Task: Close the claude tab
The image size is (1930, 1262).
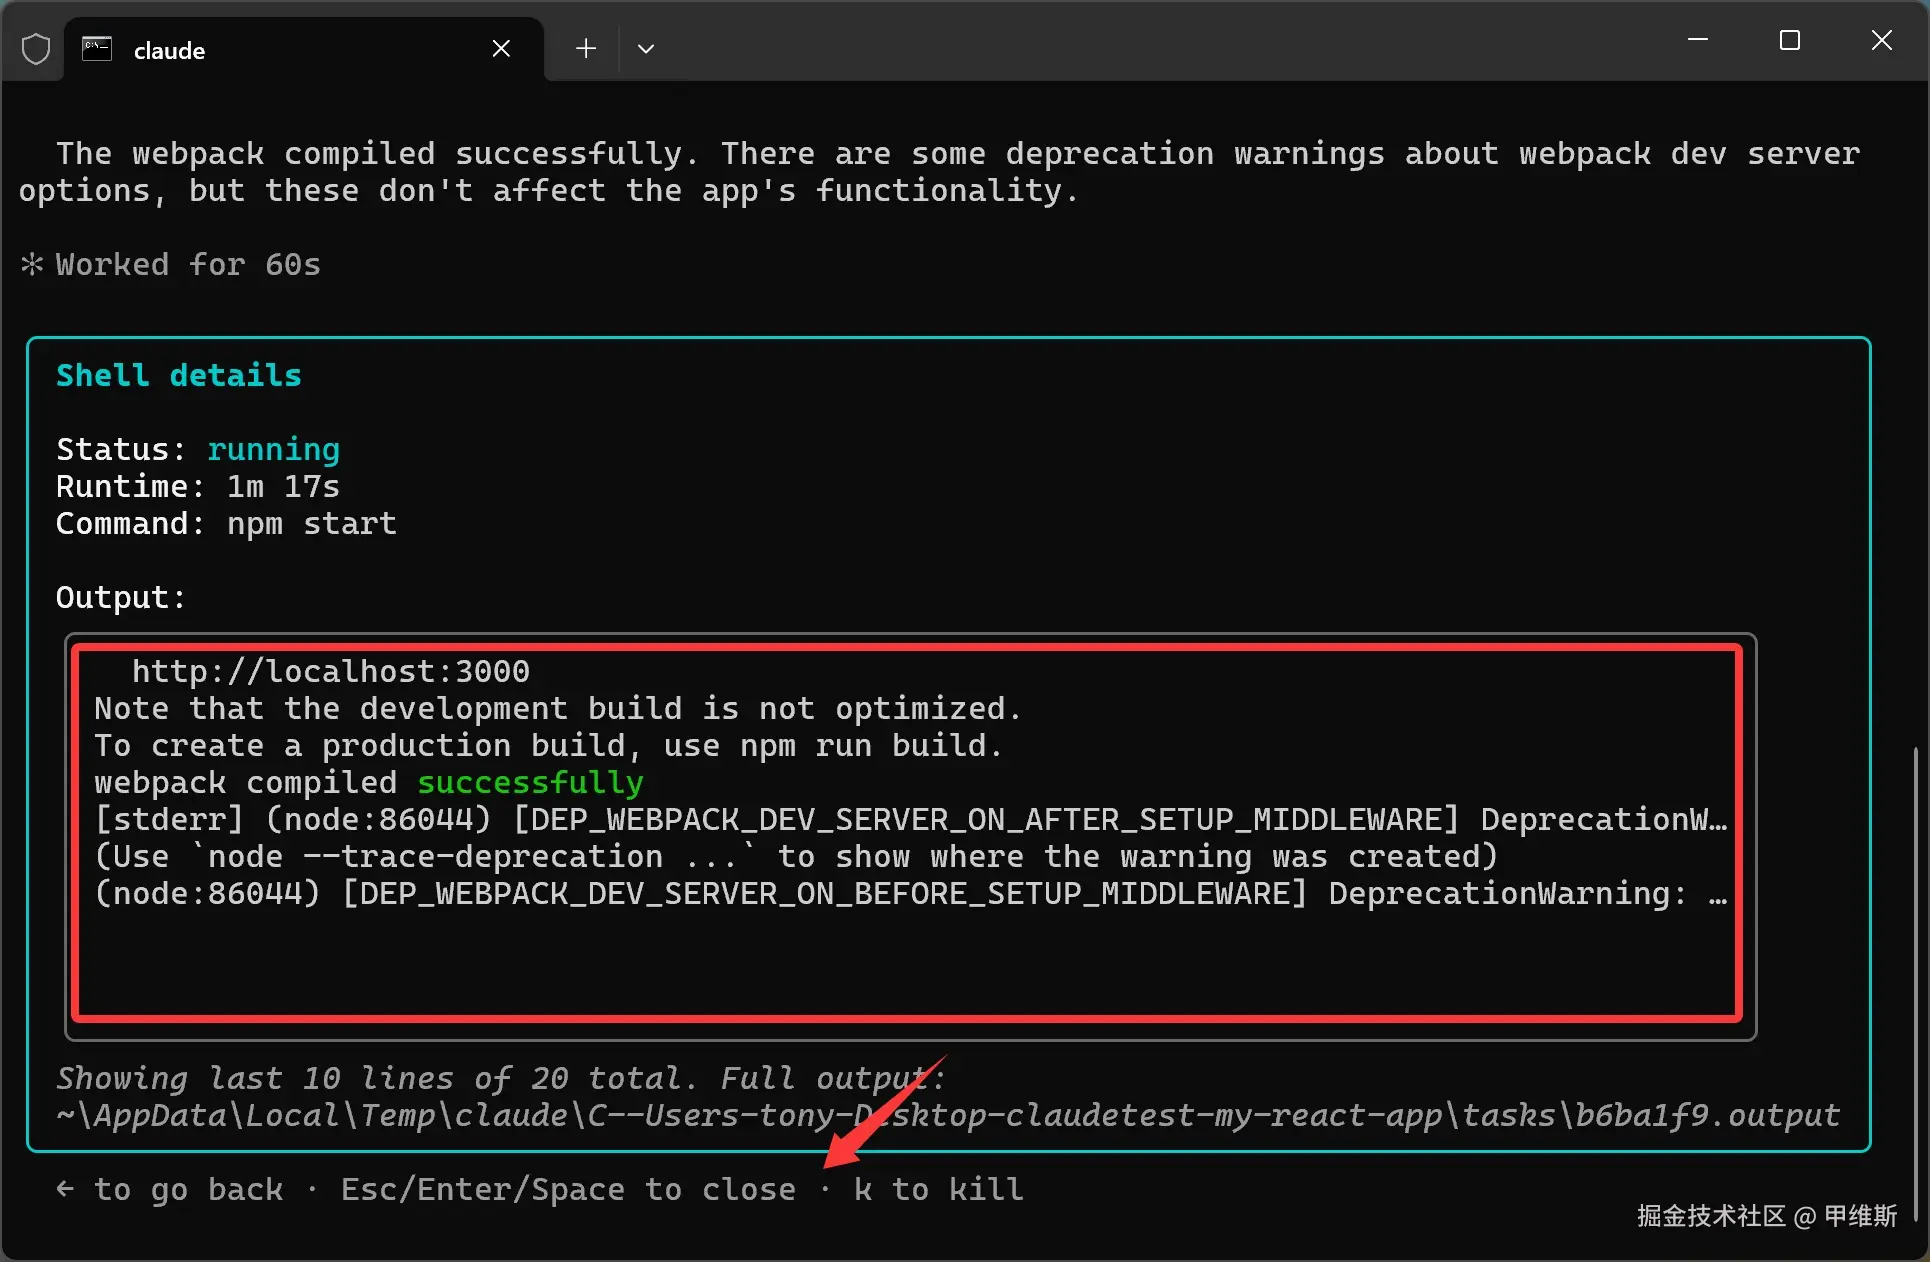Action: (501, 48)
